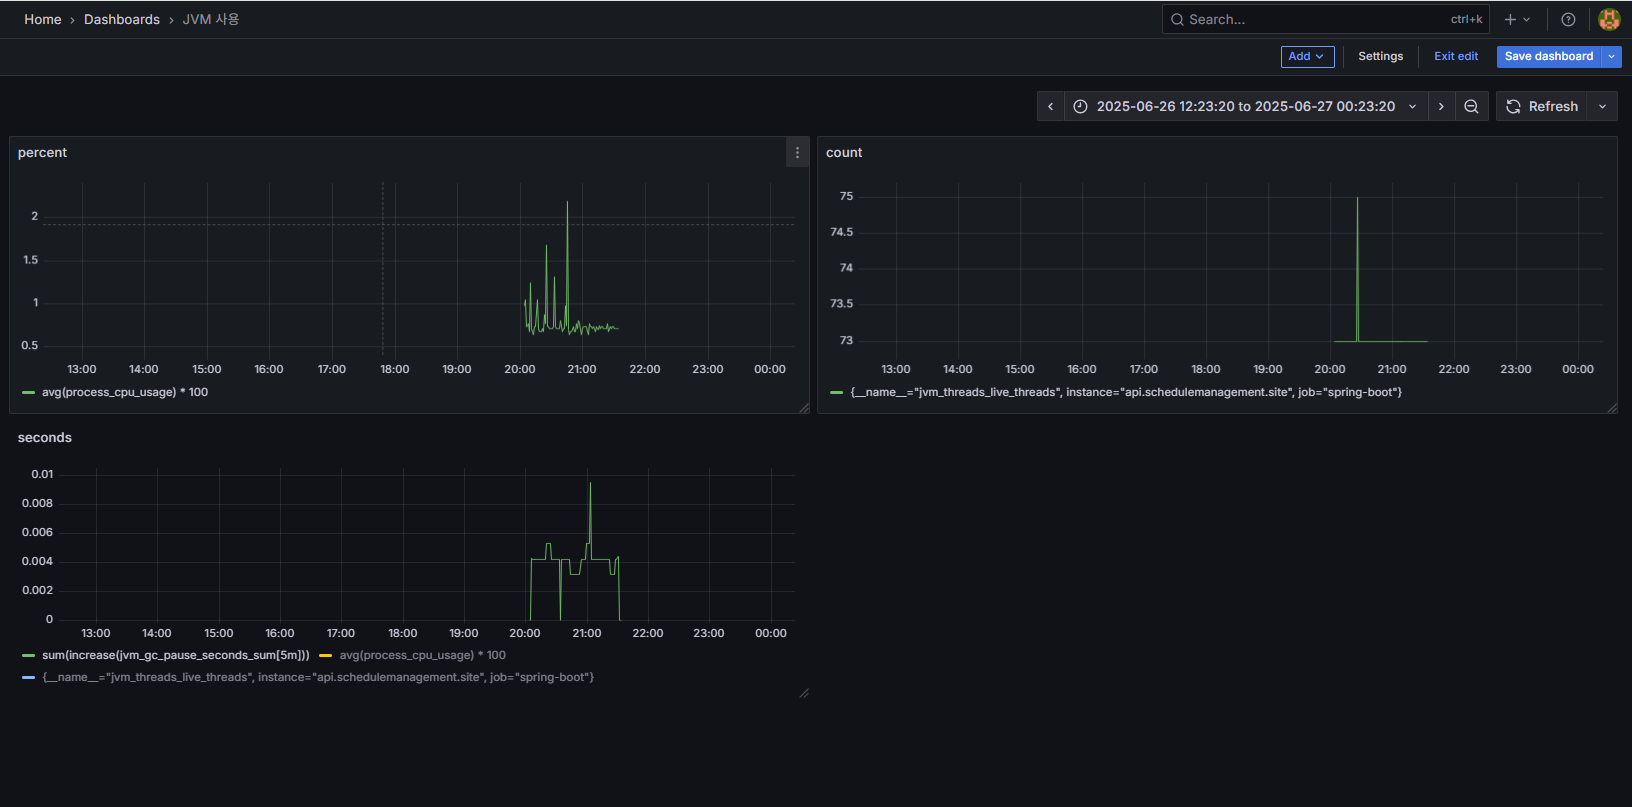Click the 1.5 y-axis label in percent panel

coord(30,259)
